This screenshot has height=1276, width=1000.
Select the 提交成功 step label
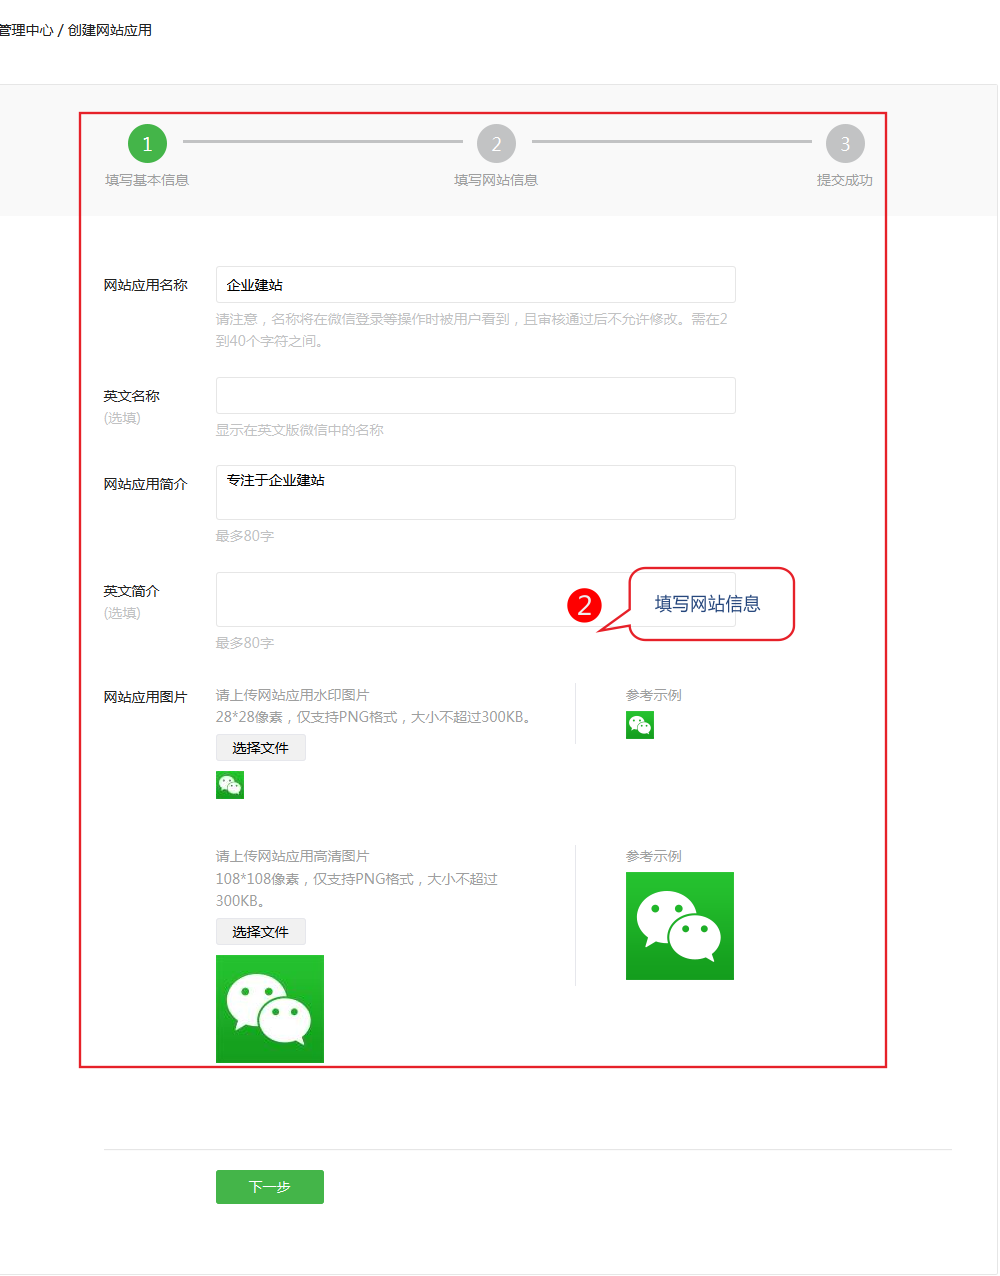845,180
